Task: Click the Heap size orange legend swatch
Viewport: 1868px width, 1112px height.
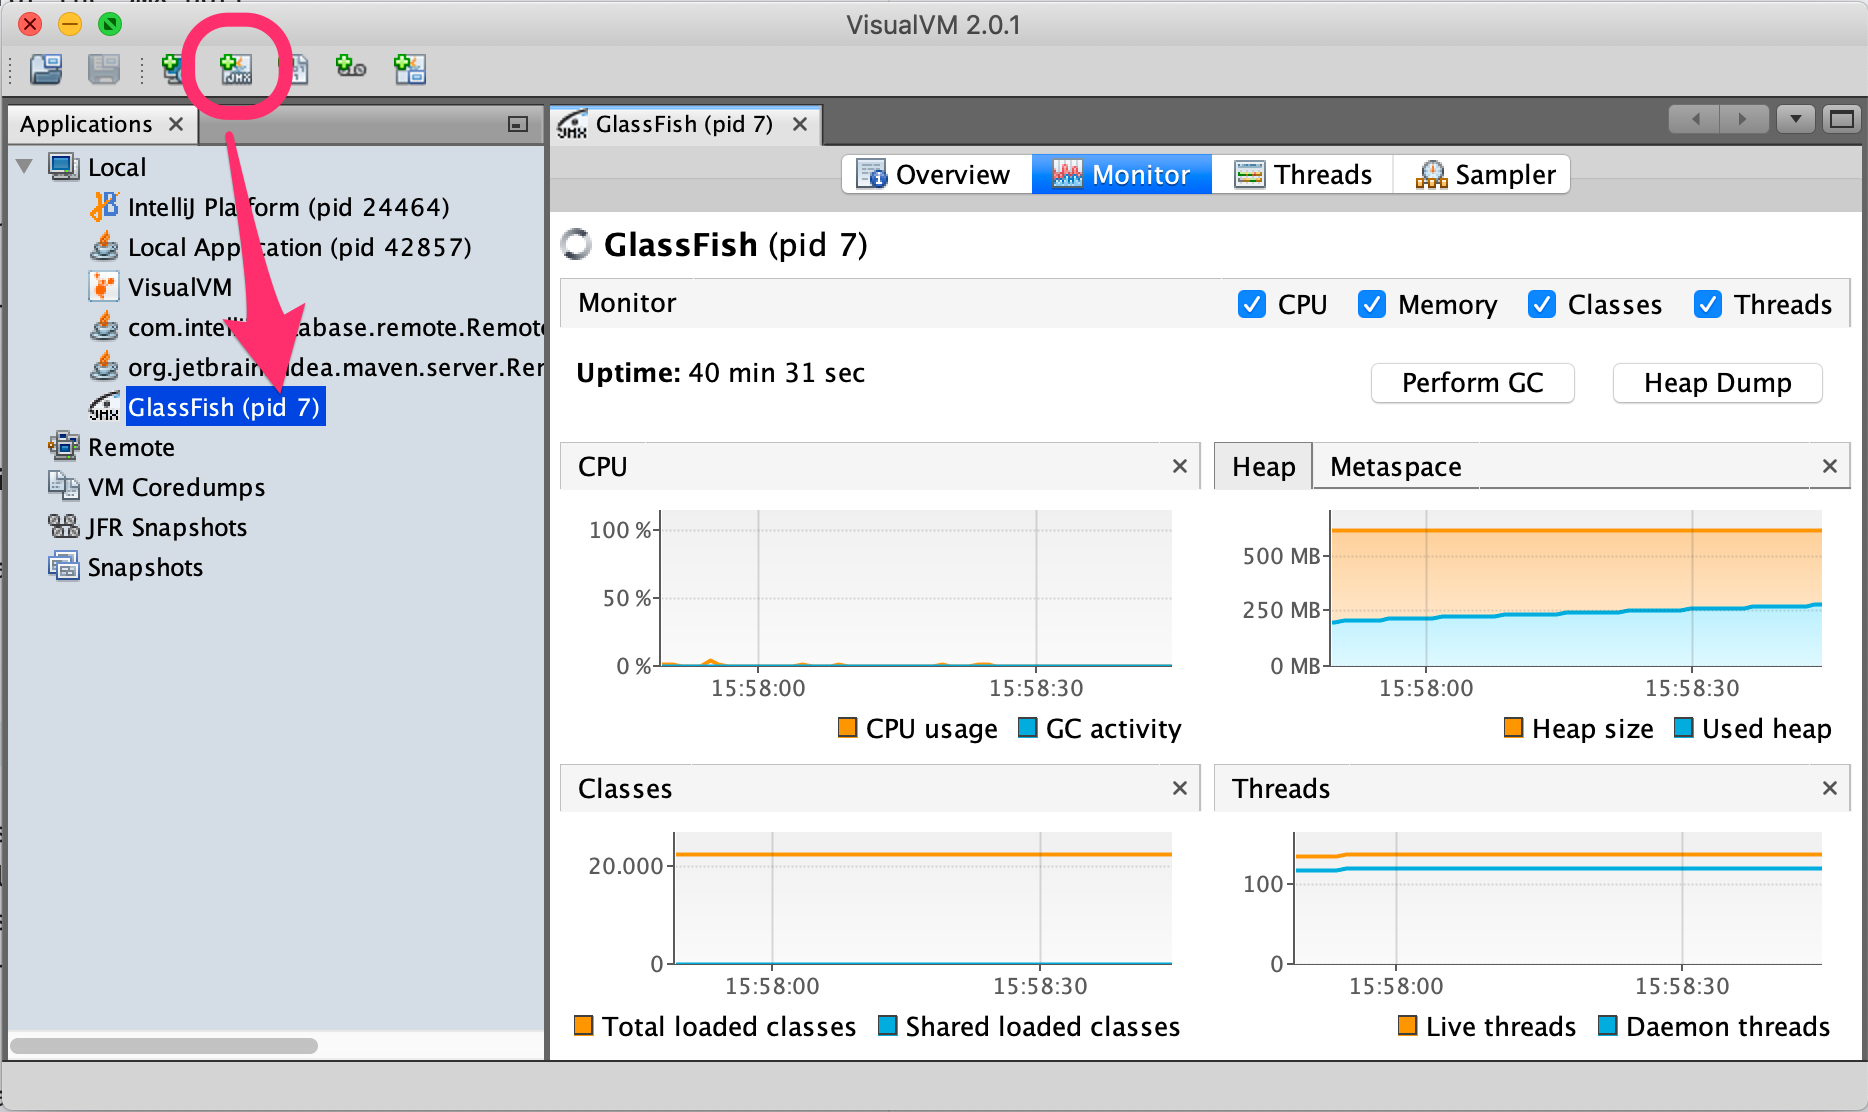Action: pyautogui.click(x=1513, y=727)
